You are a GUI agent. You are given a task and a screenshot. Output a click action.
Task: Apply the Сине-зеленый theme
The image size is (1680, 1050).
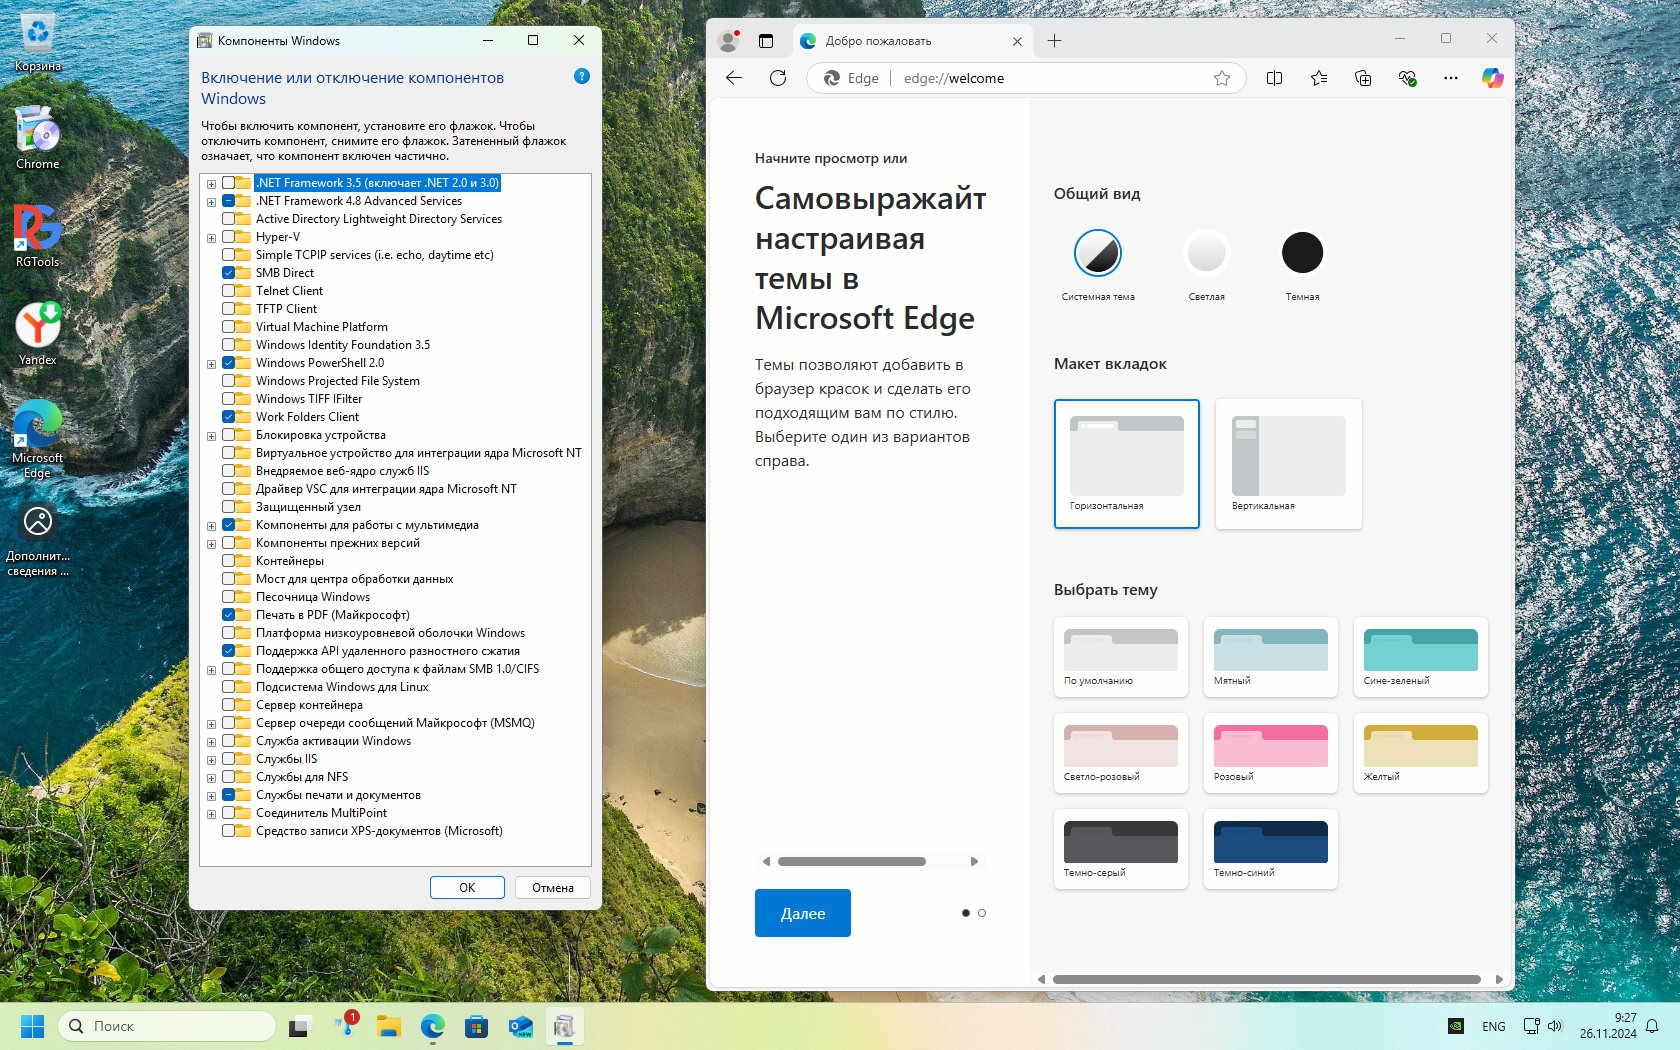tap(1420, 657)
